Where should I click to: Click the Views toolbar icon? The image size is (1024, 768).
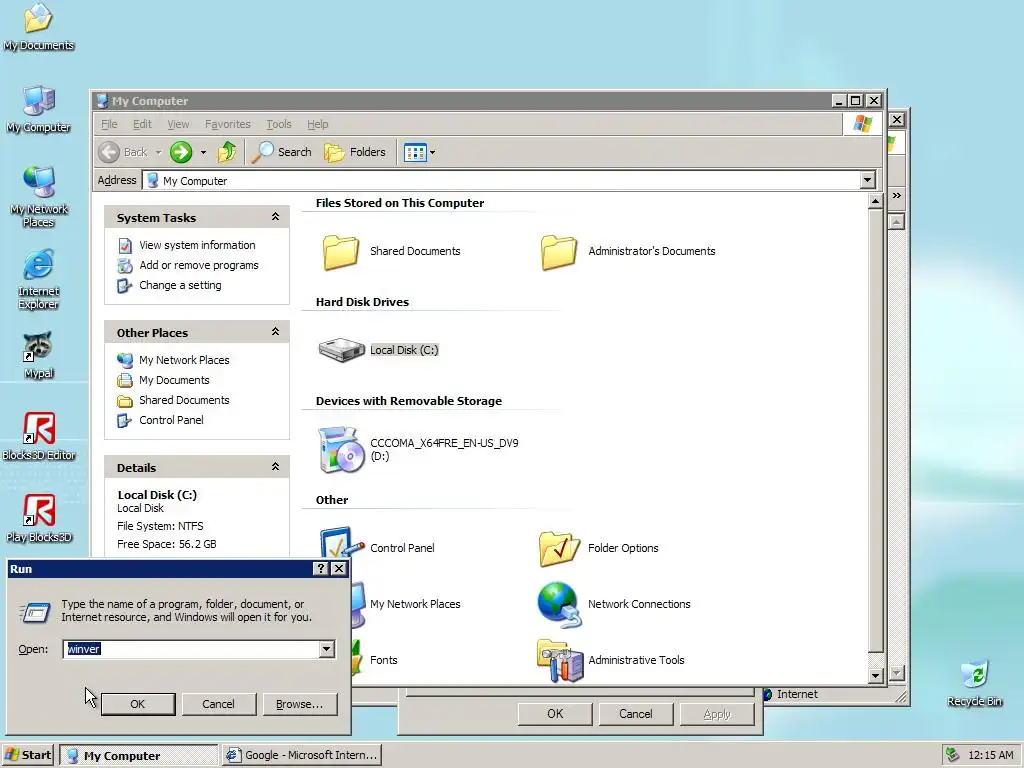click(415, 152)
